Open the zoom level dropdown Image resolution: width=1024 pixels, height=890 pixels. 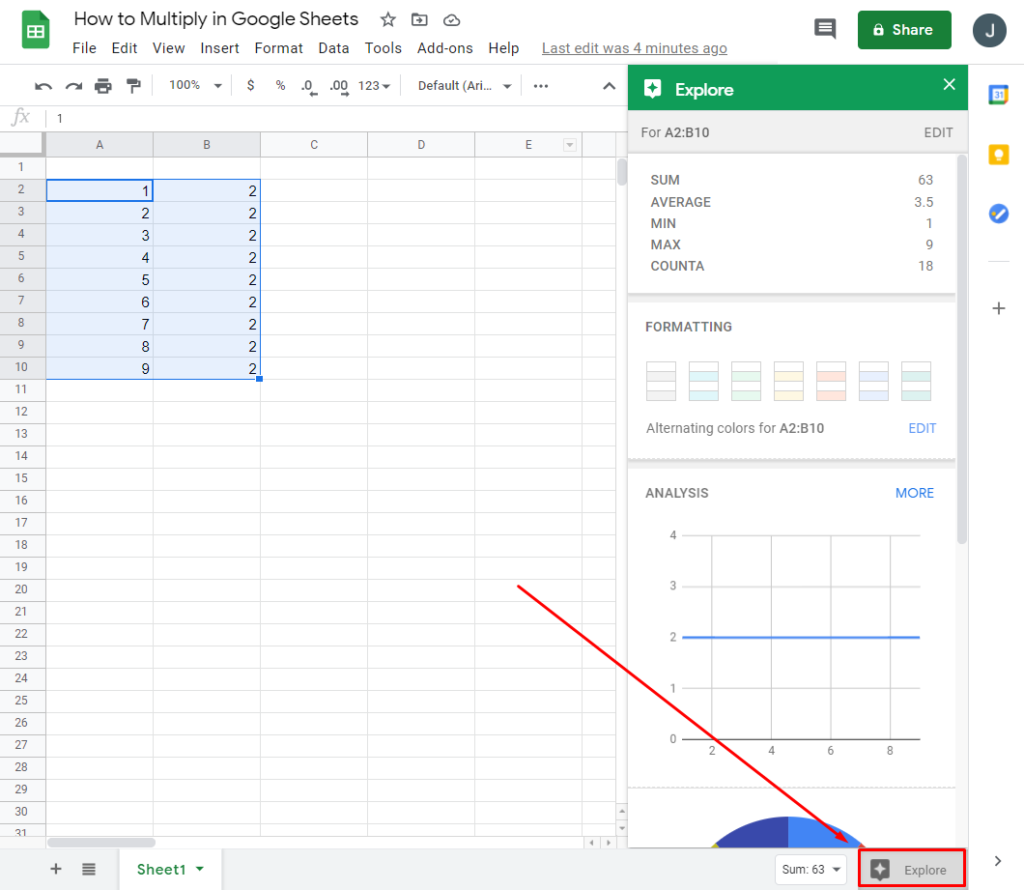coord(193,85)
